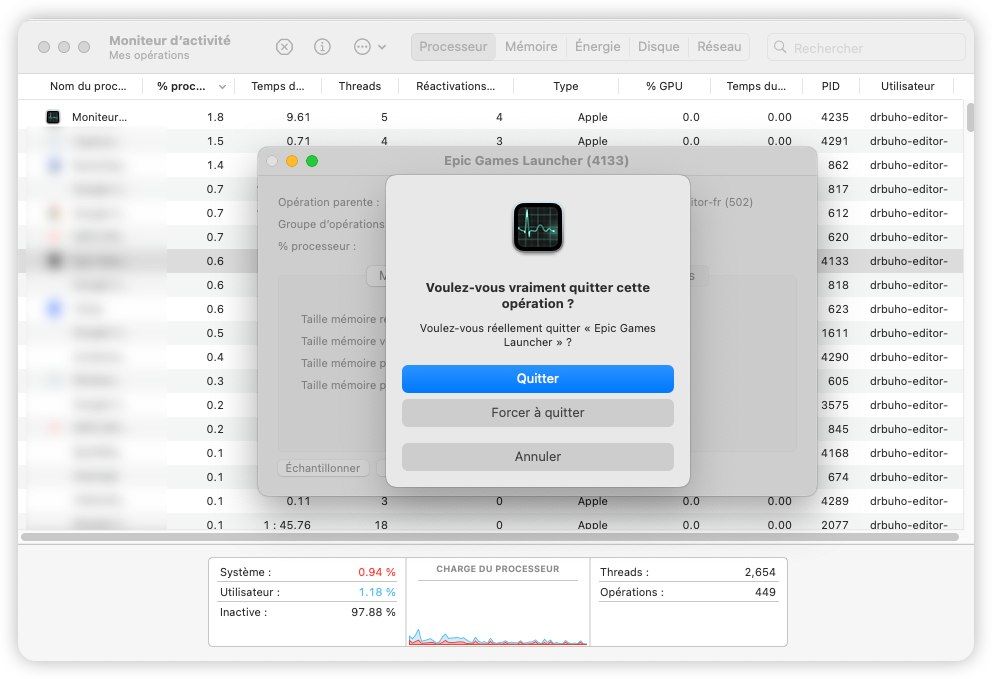The image size is (992, 679).
Task: Sort by the % proc... column header
Action: click(x=189, y=86)
